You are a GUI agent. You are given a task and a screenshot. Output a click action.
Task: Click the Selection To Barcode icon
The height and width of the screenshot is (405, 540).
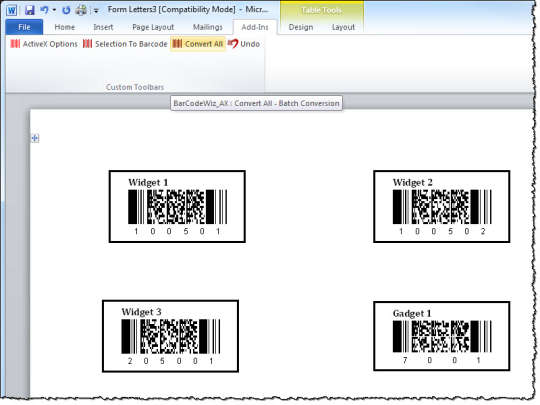(87, 44)
